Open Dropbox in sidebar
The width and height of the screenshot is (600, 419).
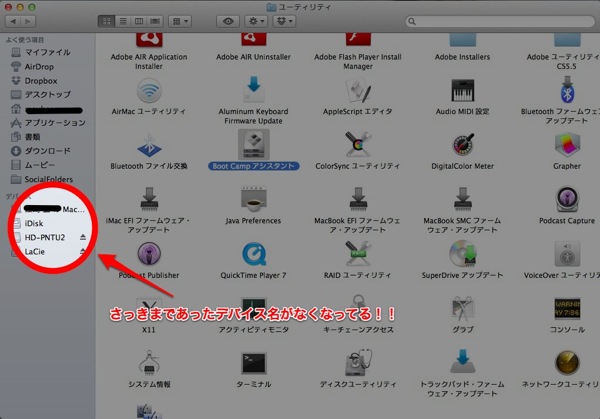(48, 81)
